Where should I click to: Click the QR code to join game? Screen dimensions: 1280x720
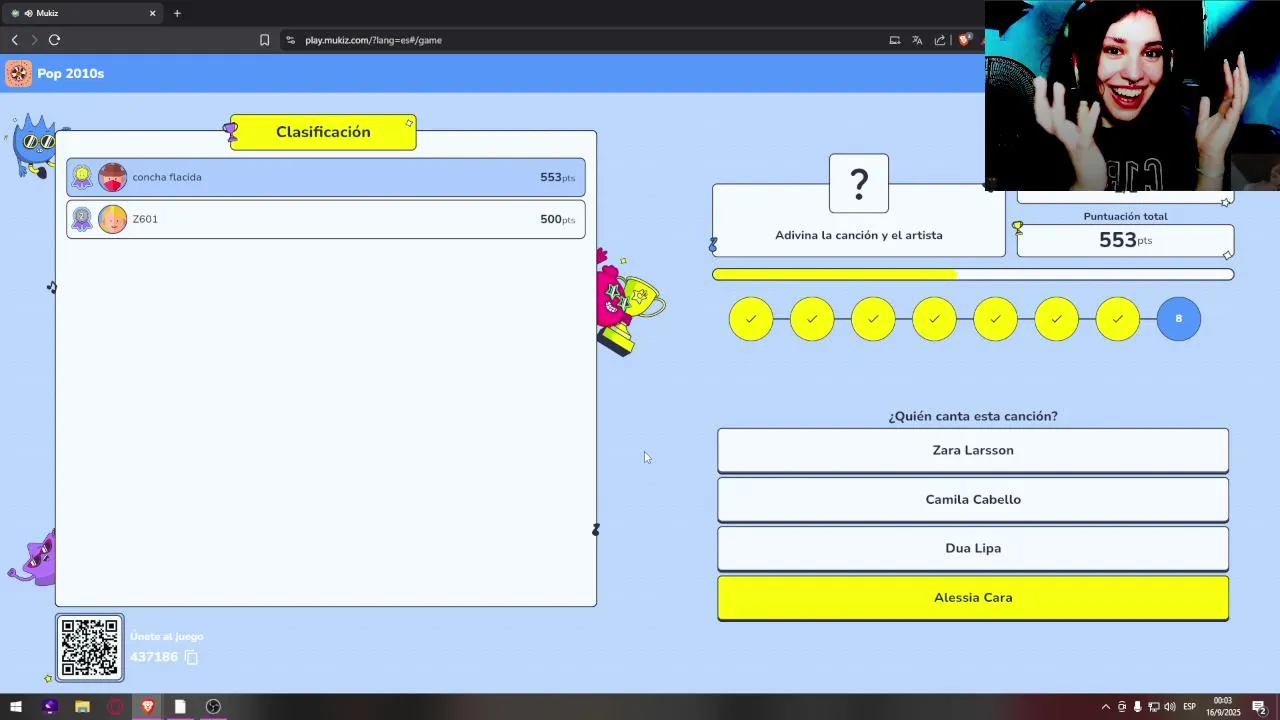[x=90, y=647]
